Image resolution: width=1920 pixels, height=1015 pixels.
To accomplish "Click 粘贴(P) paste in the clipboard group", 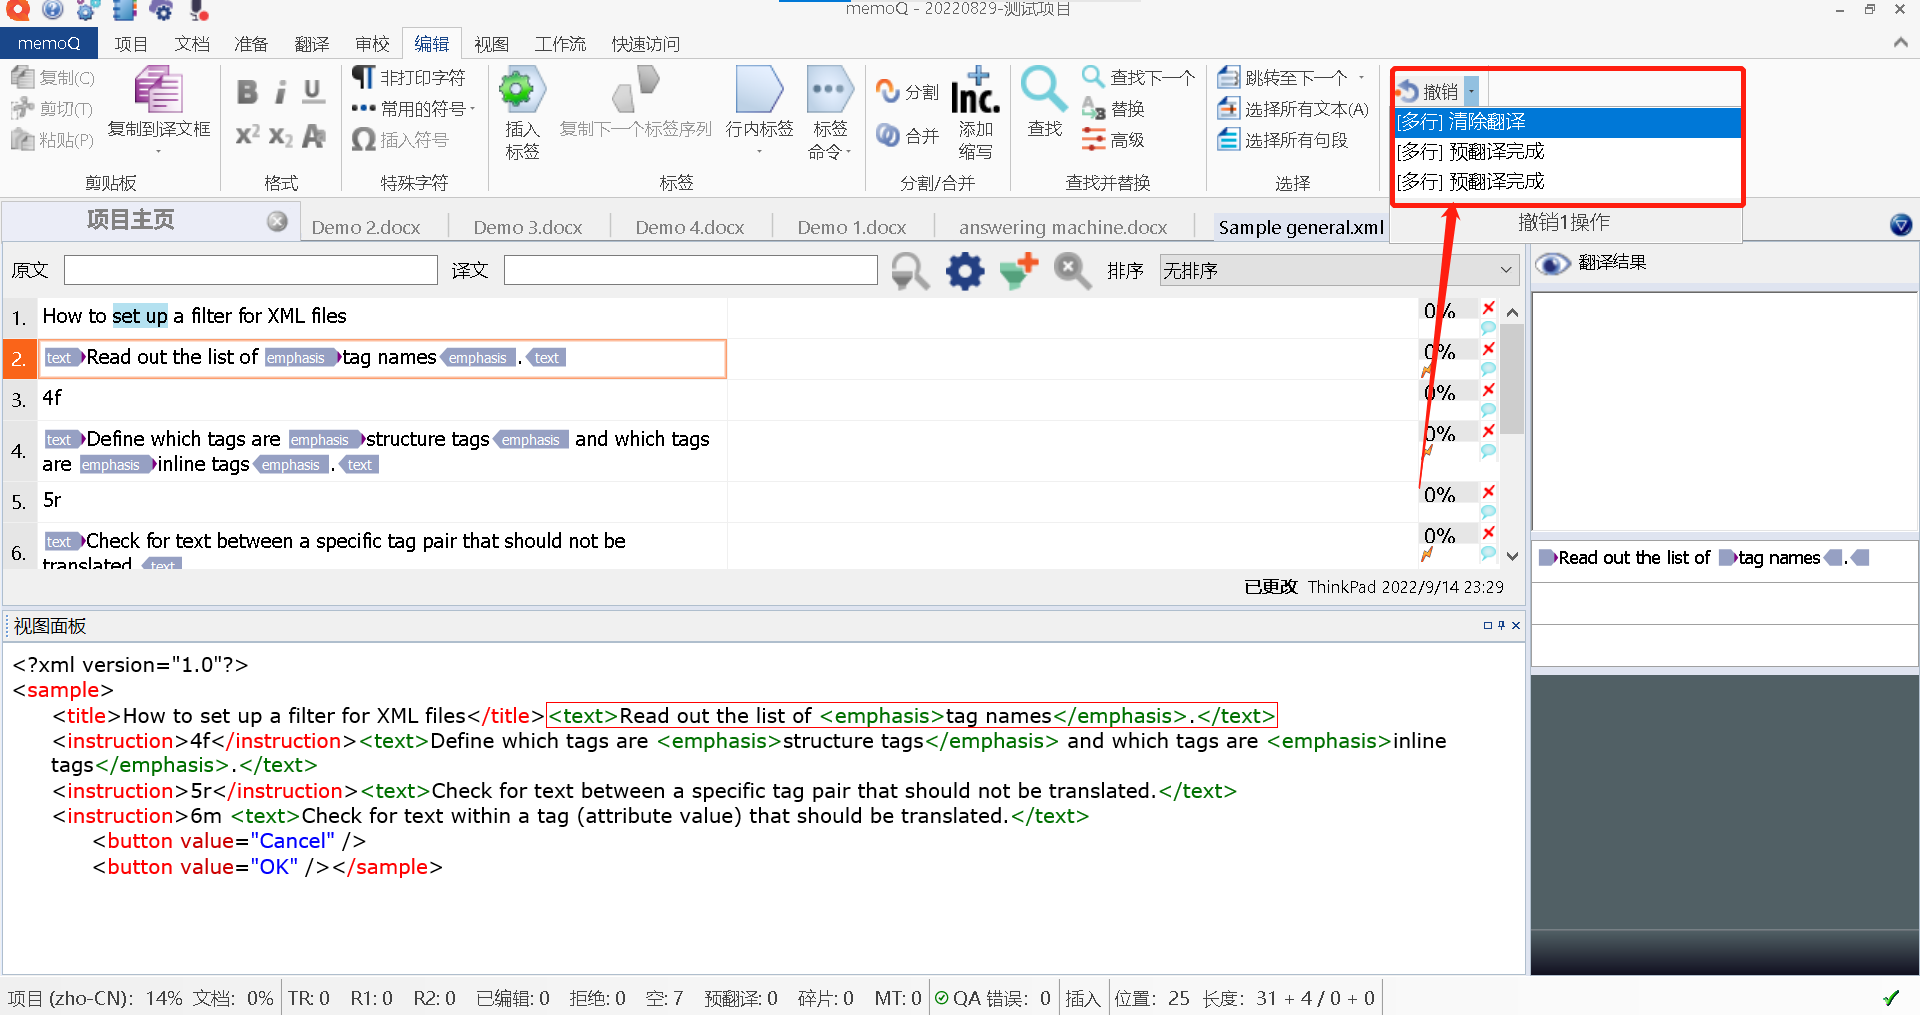I will (x=52, y=140).
